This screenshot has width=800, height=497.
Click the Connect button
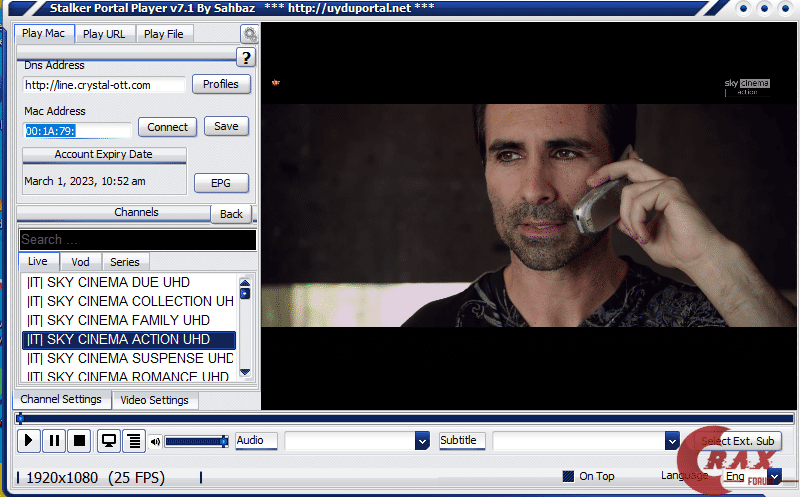click(x=167, y=127)
